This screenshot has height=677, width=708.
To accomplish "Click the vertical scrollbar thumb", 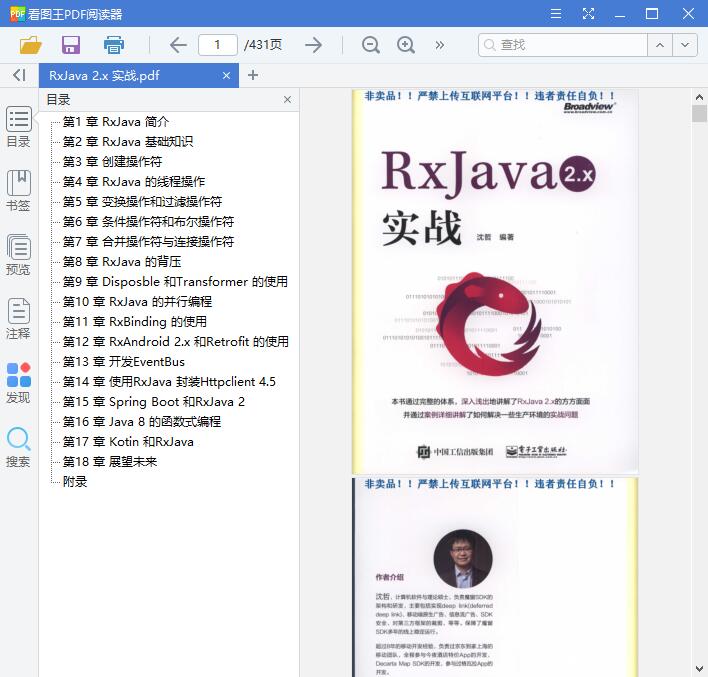I will pos(699,113).
